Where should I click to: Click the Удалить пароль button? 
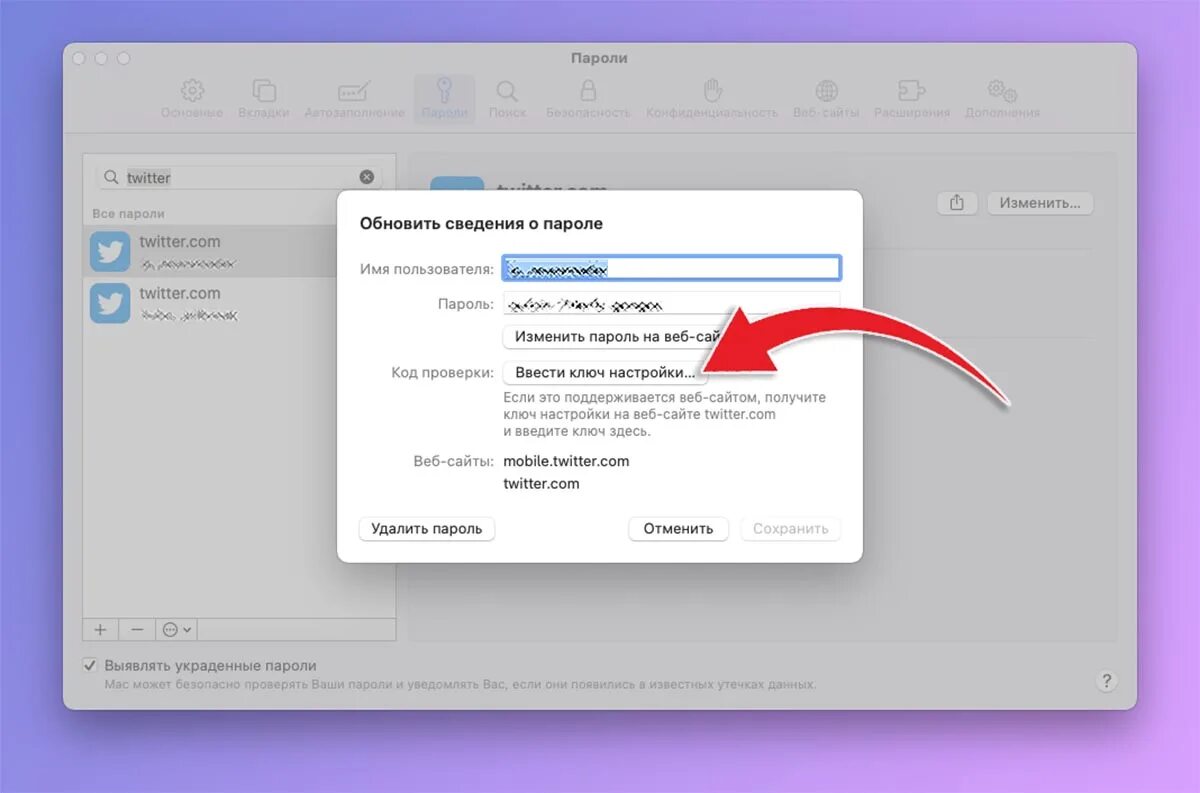point(427,529)
